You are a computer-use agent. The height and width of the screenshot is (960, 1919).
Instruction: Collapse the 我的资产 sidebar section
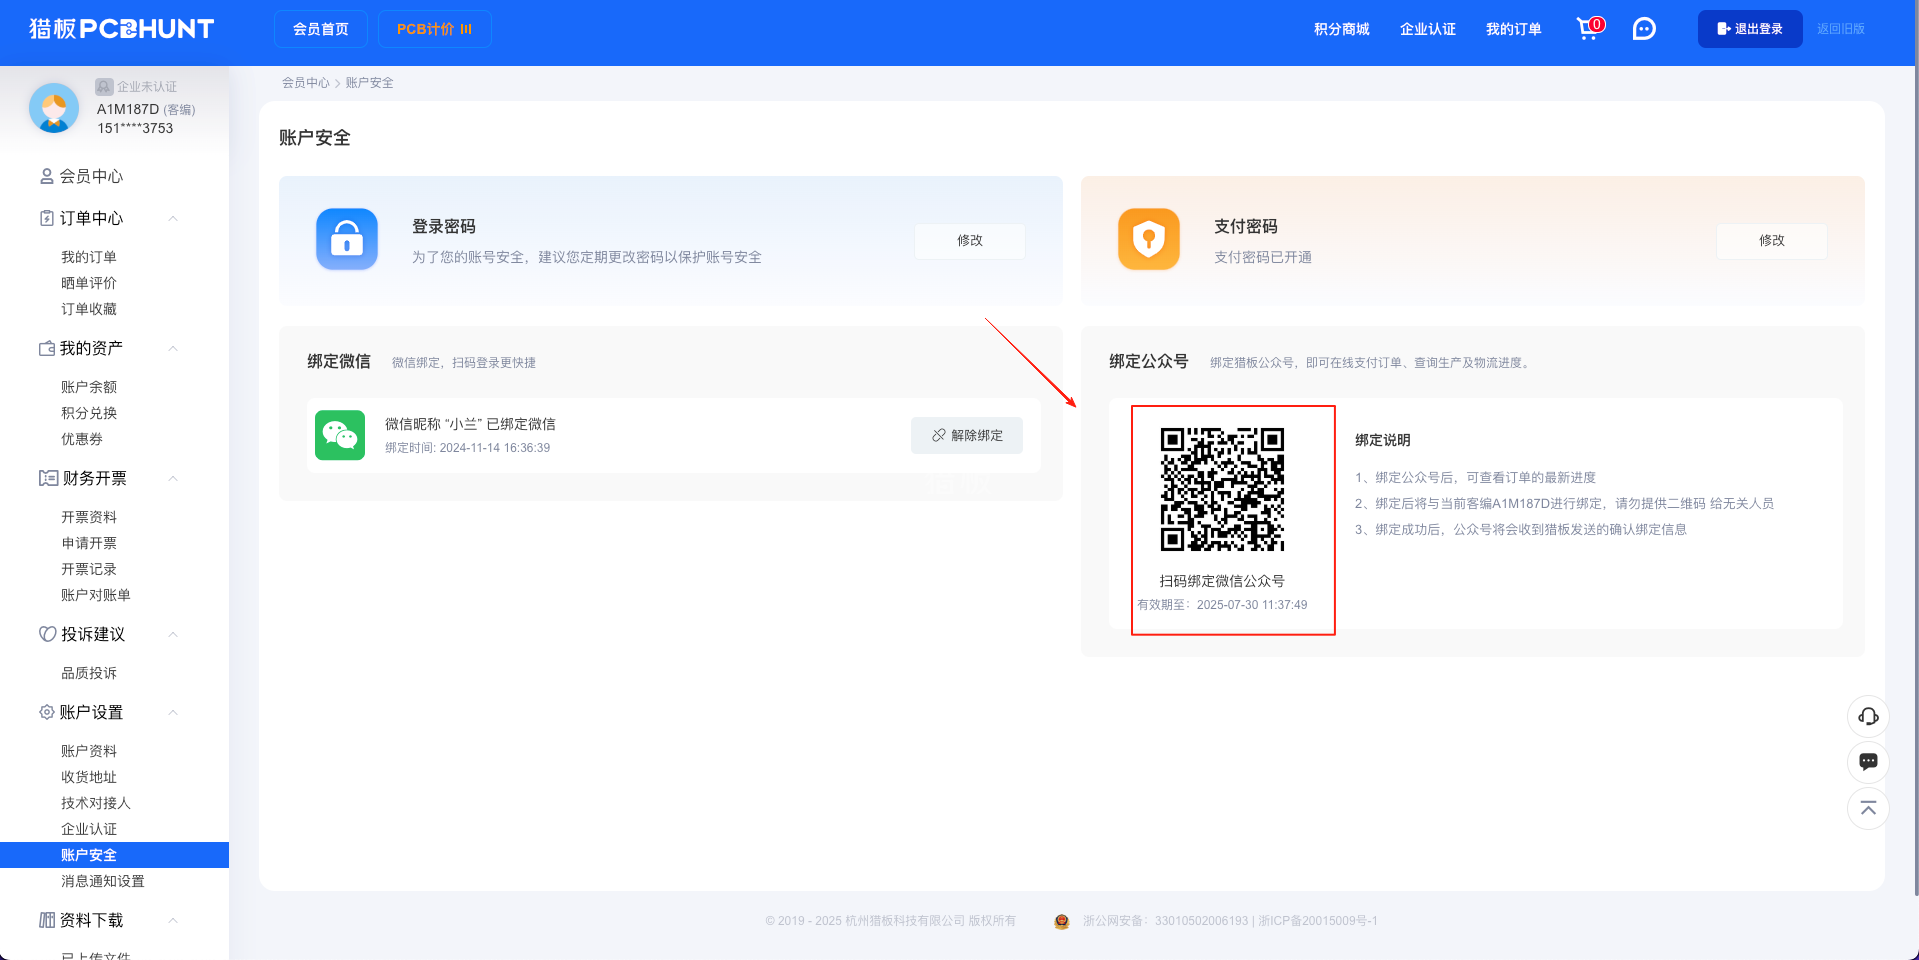(x=173, y=348)
